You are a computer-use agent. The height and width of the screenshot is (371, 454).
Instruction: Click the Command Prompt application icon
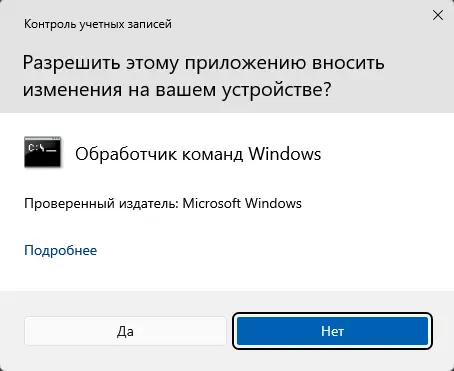point(43,152)
